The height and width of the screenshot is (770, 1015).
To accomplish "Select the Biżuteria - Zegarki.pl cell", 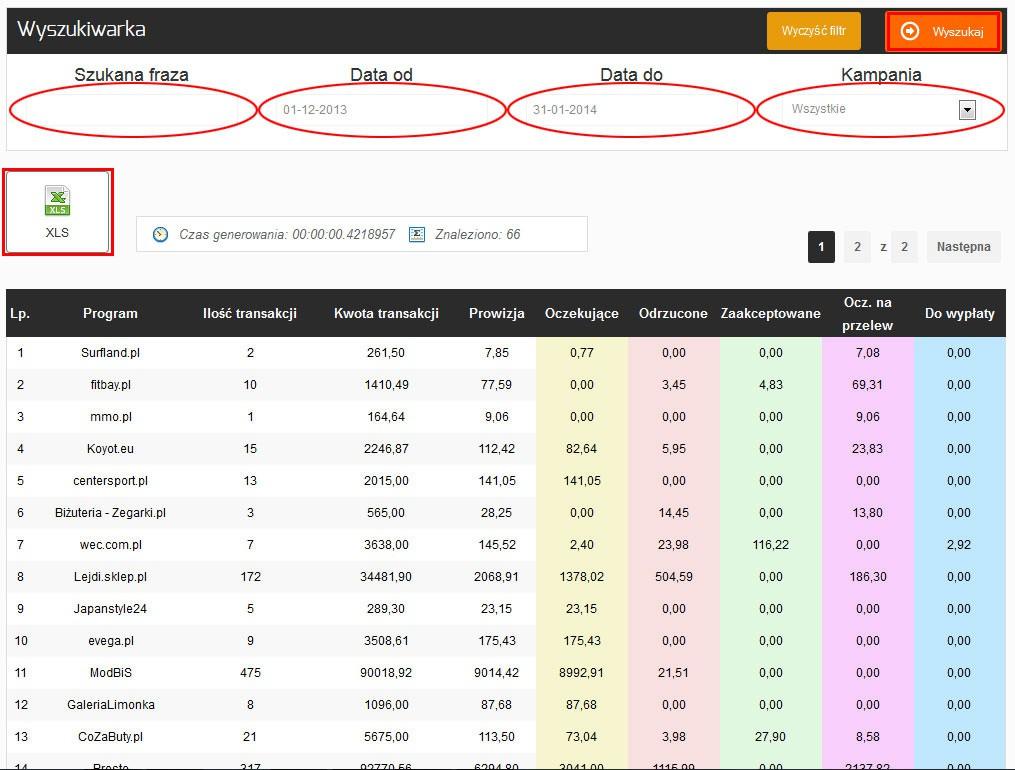I will point(110,512).
